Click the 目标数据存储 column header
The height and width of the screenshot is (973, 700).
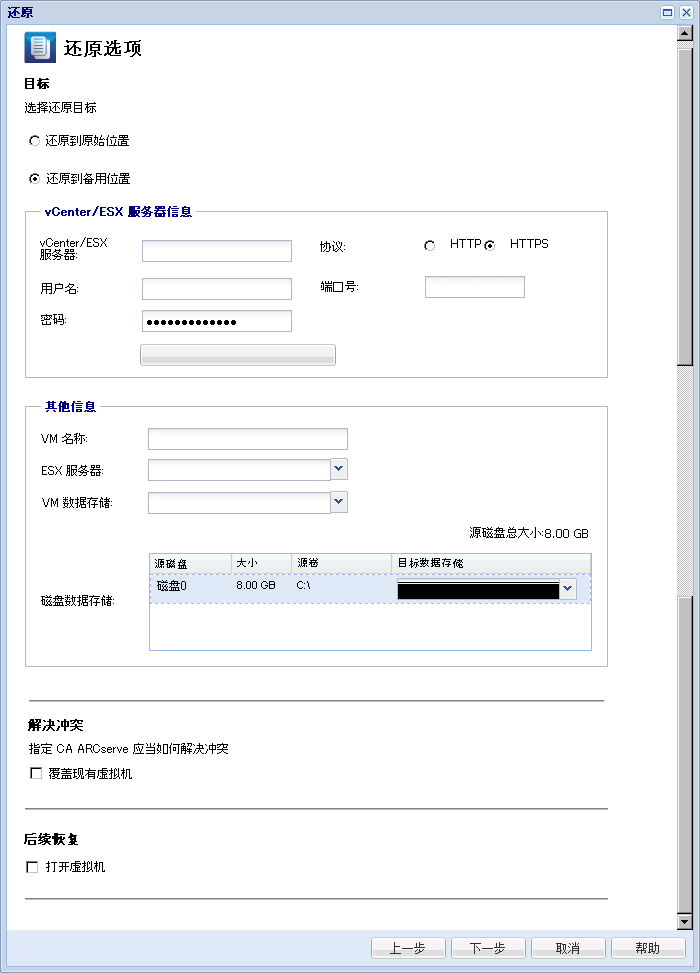491,563
